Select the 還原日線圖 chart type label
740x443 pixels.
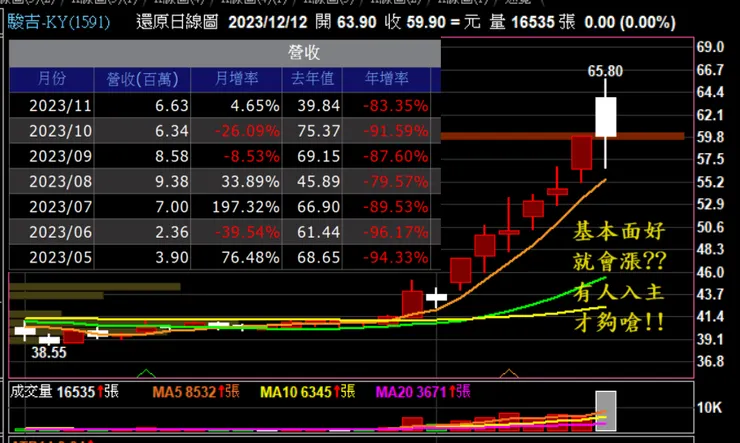[177, 22]
